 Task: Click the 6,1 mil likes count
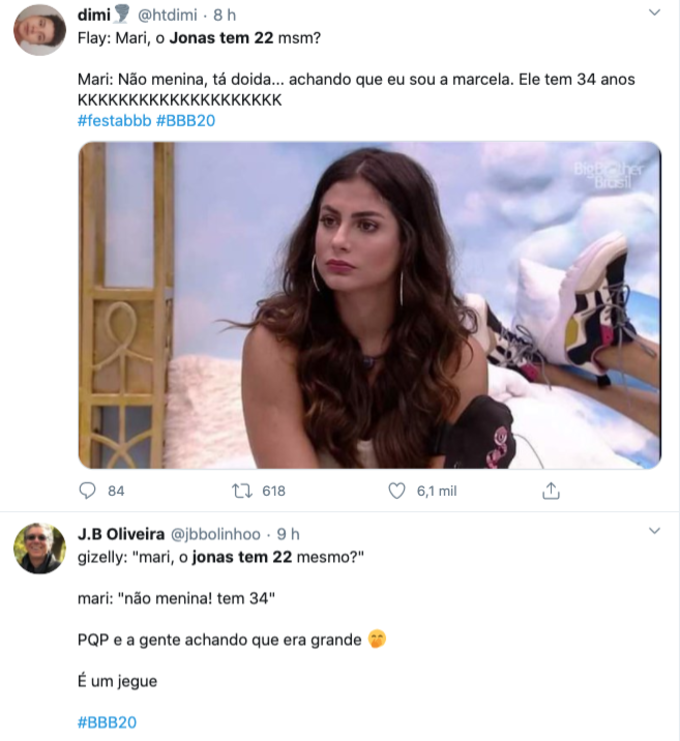(x=435, y=491)
